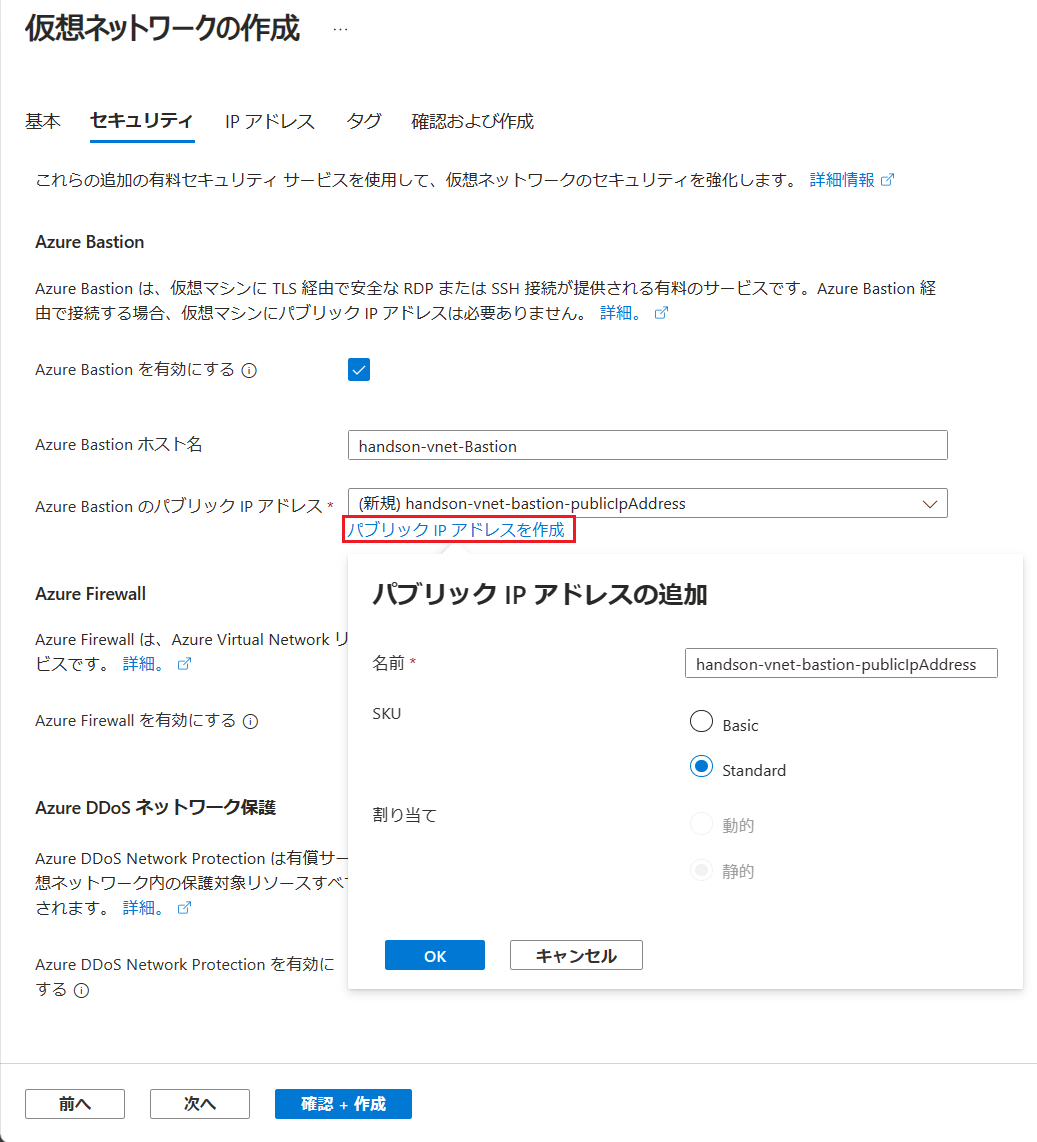Click the 確認 + 作成 button
The image size is (1037, 1142).
tap(343, 1104)
